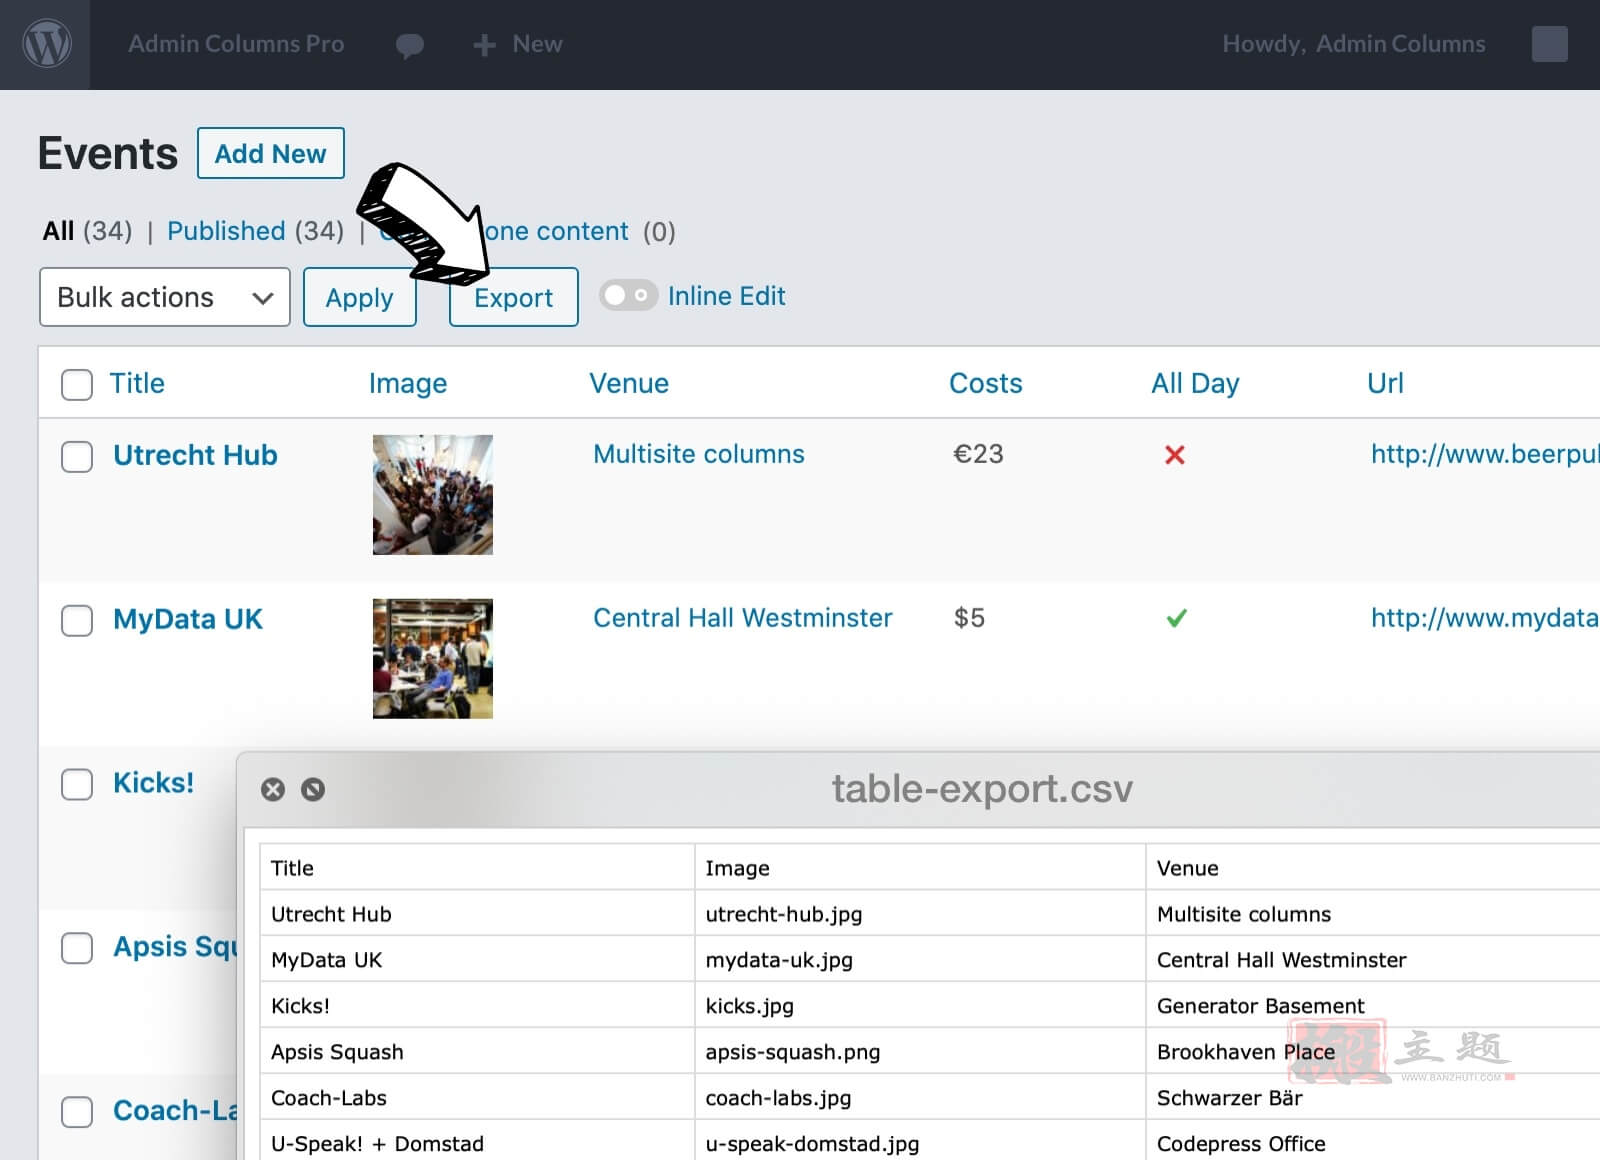This screenshot has width=1600, height=1160.
Task: Select the Kicks! title cell in the csv
Action: [477, 1005]
